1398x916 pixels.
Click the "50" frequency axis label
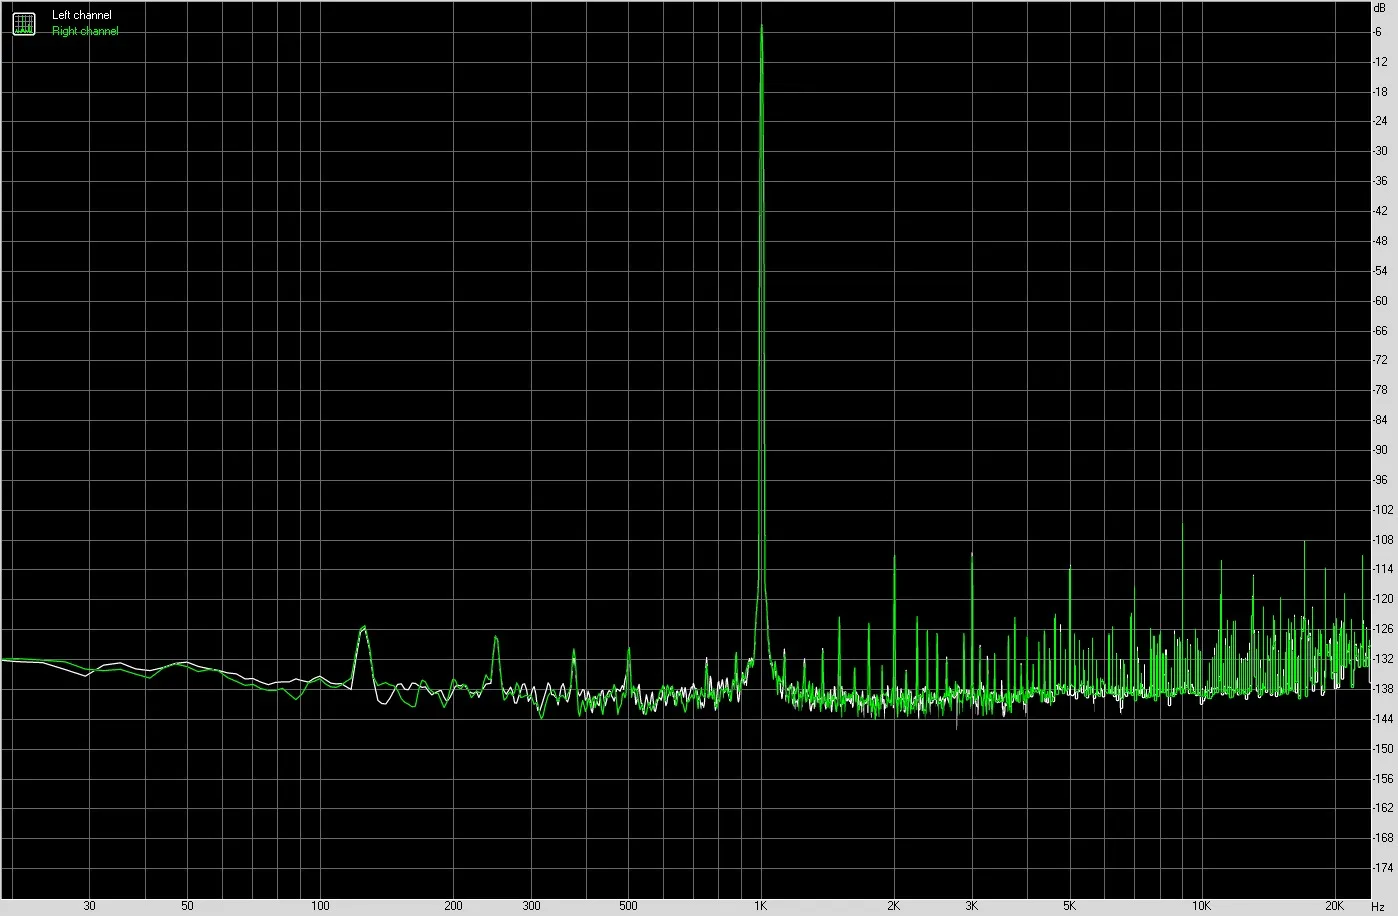(x=188, y=906)
